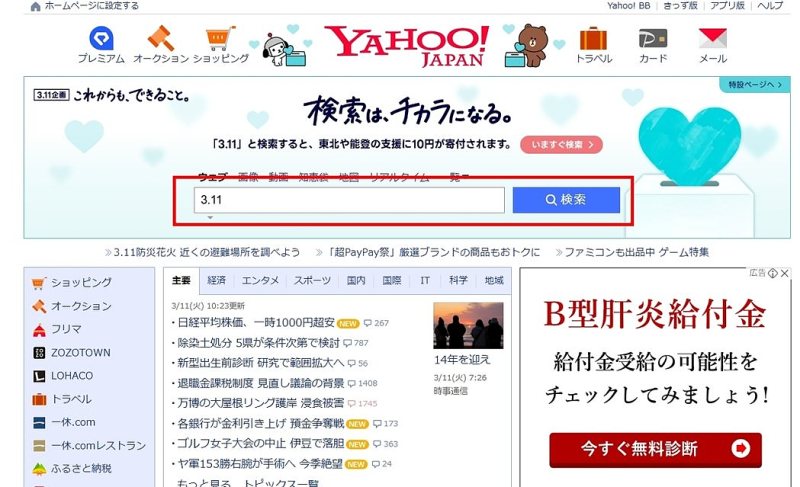Open ファミコンも出品中 ゲーム特集 link
Screen dimensions: 800x487
pos(636,252)
